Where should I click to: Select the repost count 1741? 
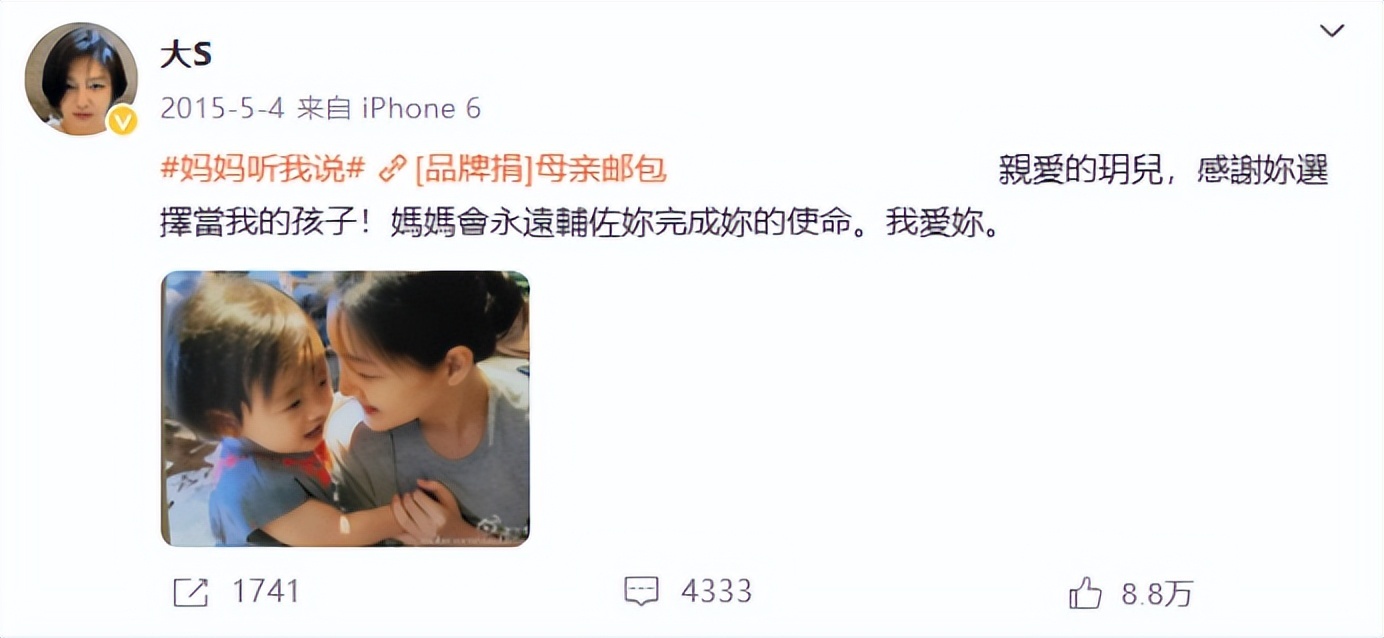[265, 591]
